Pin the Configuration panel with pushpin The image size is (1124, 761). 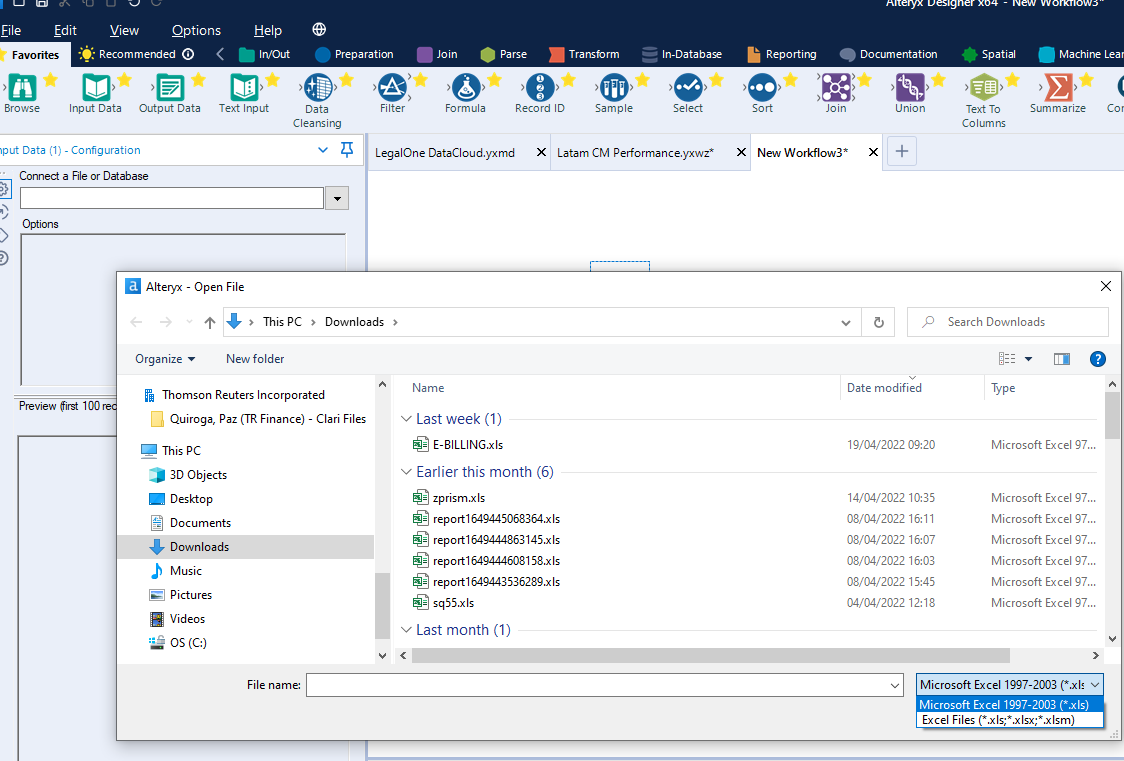point(347,150)
